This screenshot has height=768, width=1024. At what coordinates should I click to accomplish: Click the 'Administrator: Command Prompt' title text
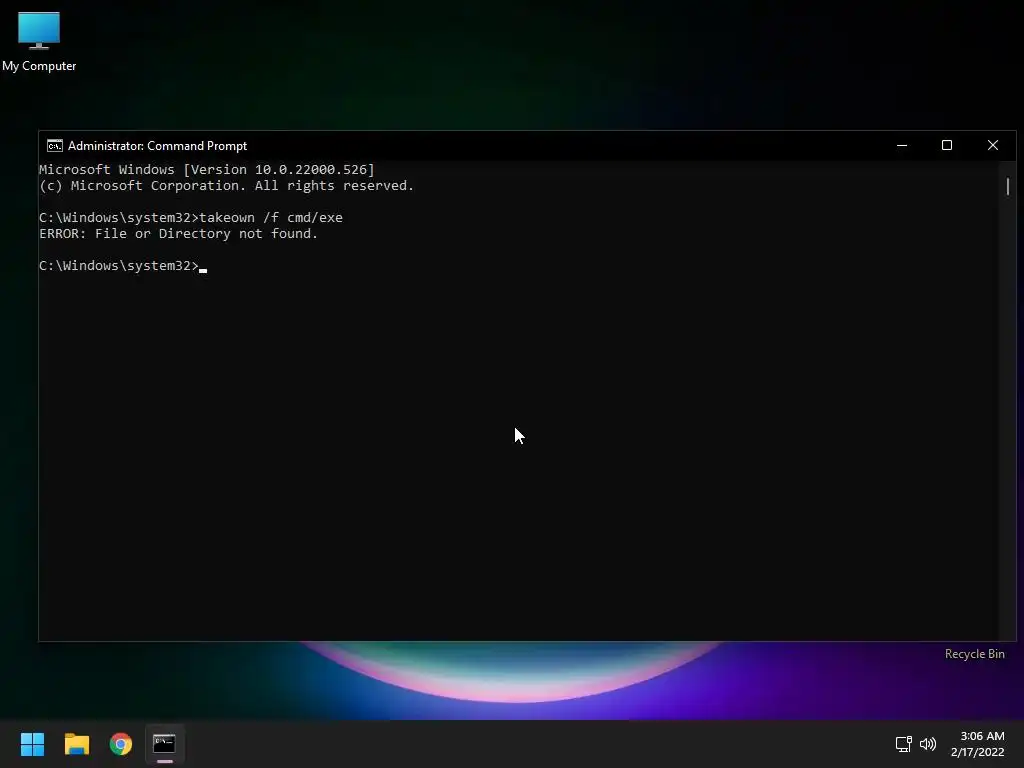click(x=157, y=146)
